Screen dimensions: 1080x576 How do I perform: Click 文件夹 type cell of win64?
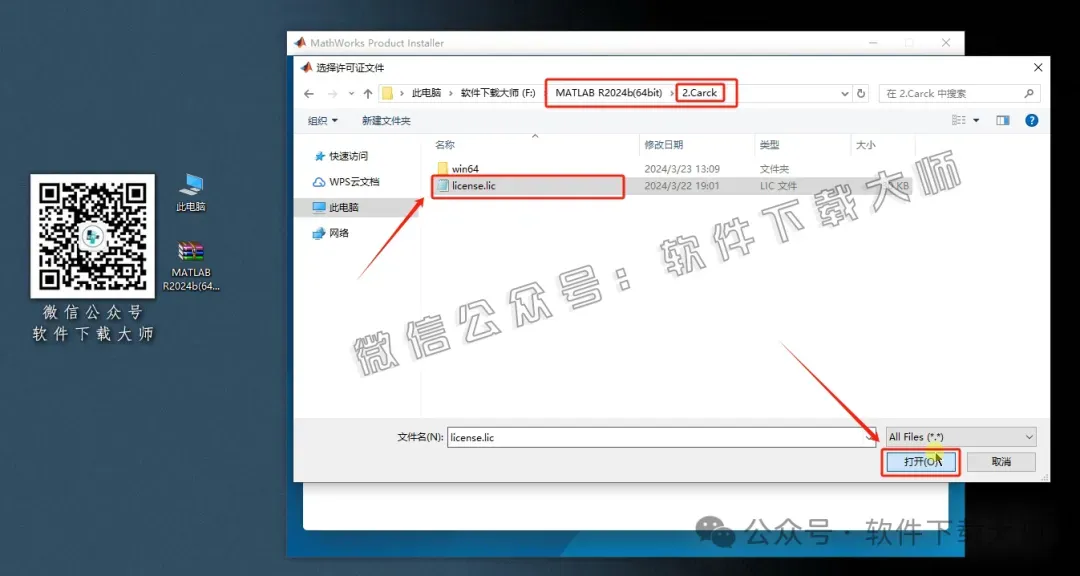pos(774,168)
